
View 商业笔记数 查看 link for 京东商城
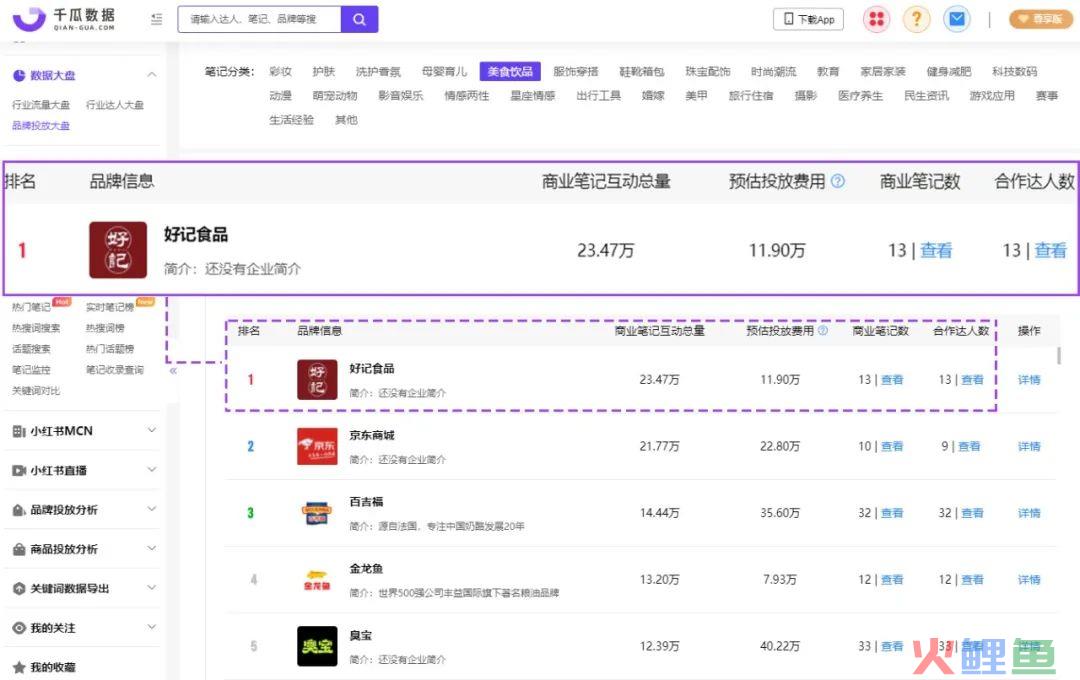pos(892,446)
